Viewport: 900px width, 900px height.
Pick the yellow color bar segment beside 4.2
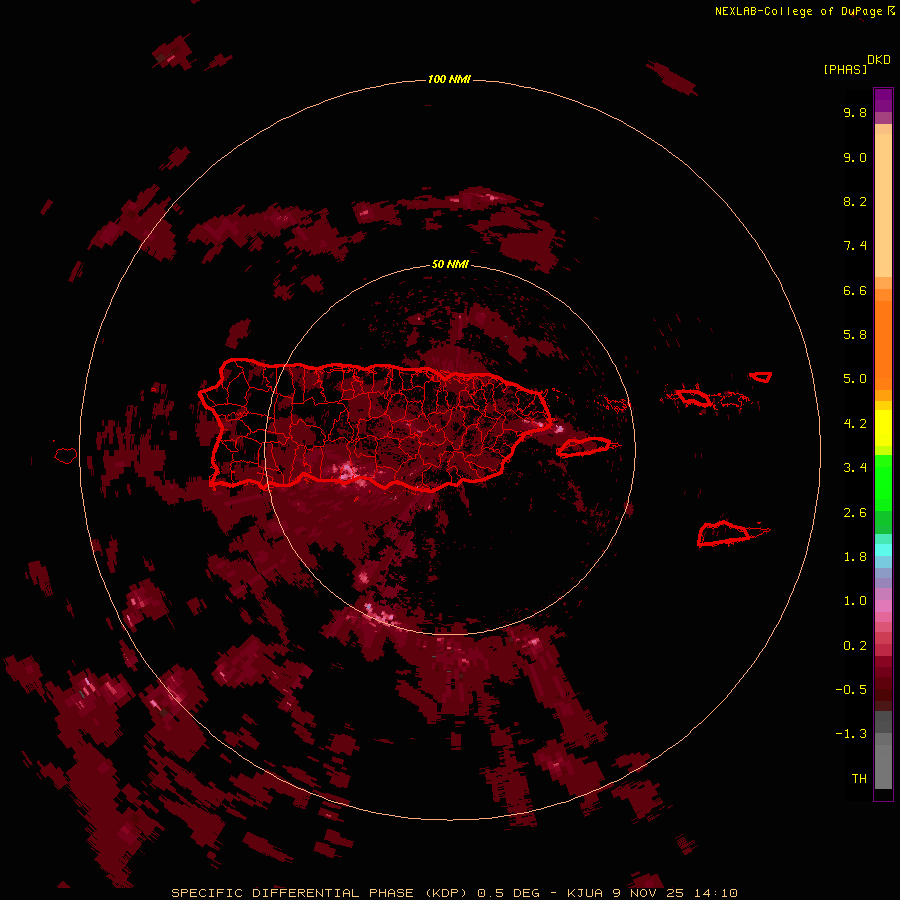pos(883,428)
